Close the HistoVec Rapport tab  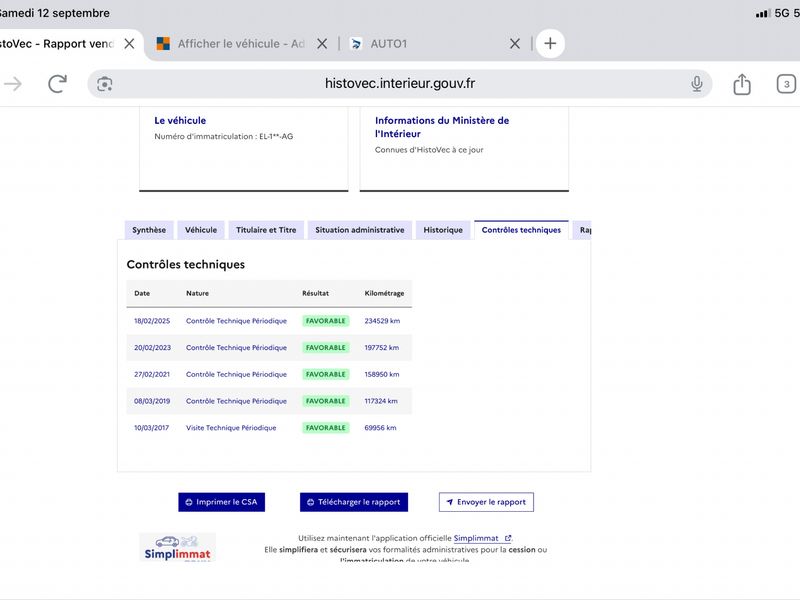click(130, 44)
